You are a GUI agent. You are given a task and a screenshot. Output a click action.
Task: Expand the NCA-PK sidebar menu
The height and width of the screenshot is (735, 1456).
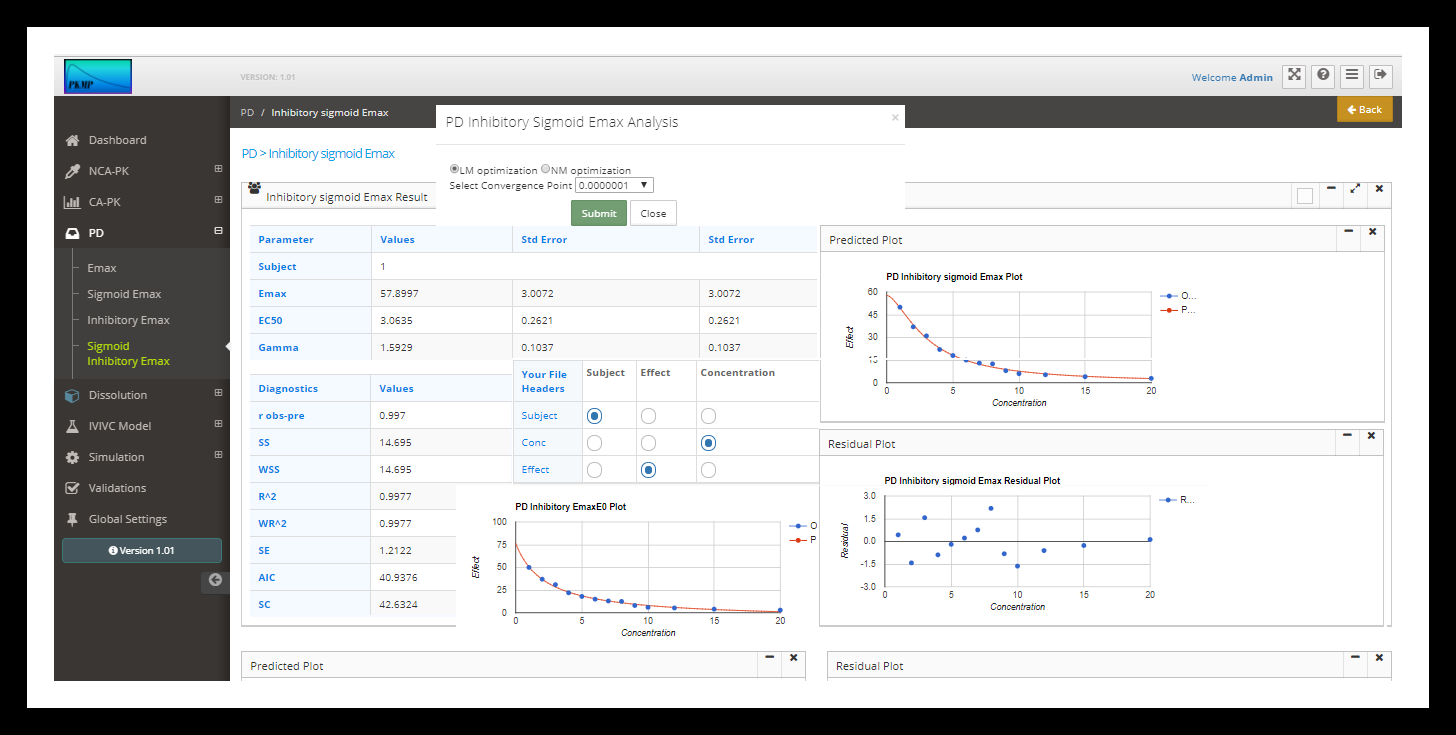click(218, 170)
